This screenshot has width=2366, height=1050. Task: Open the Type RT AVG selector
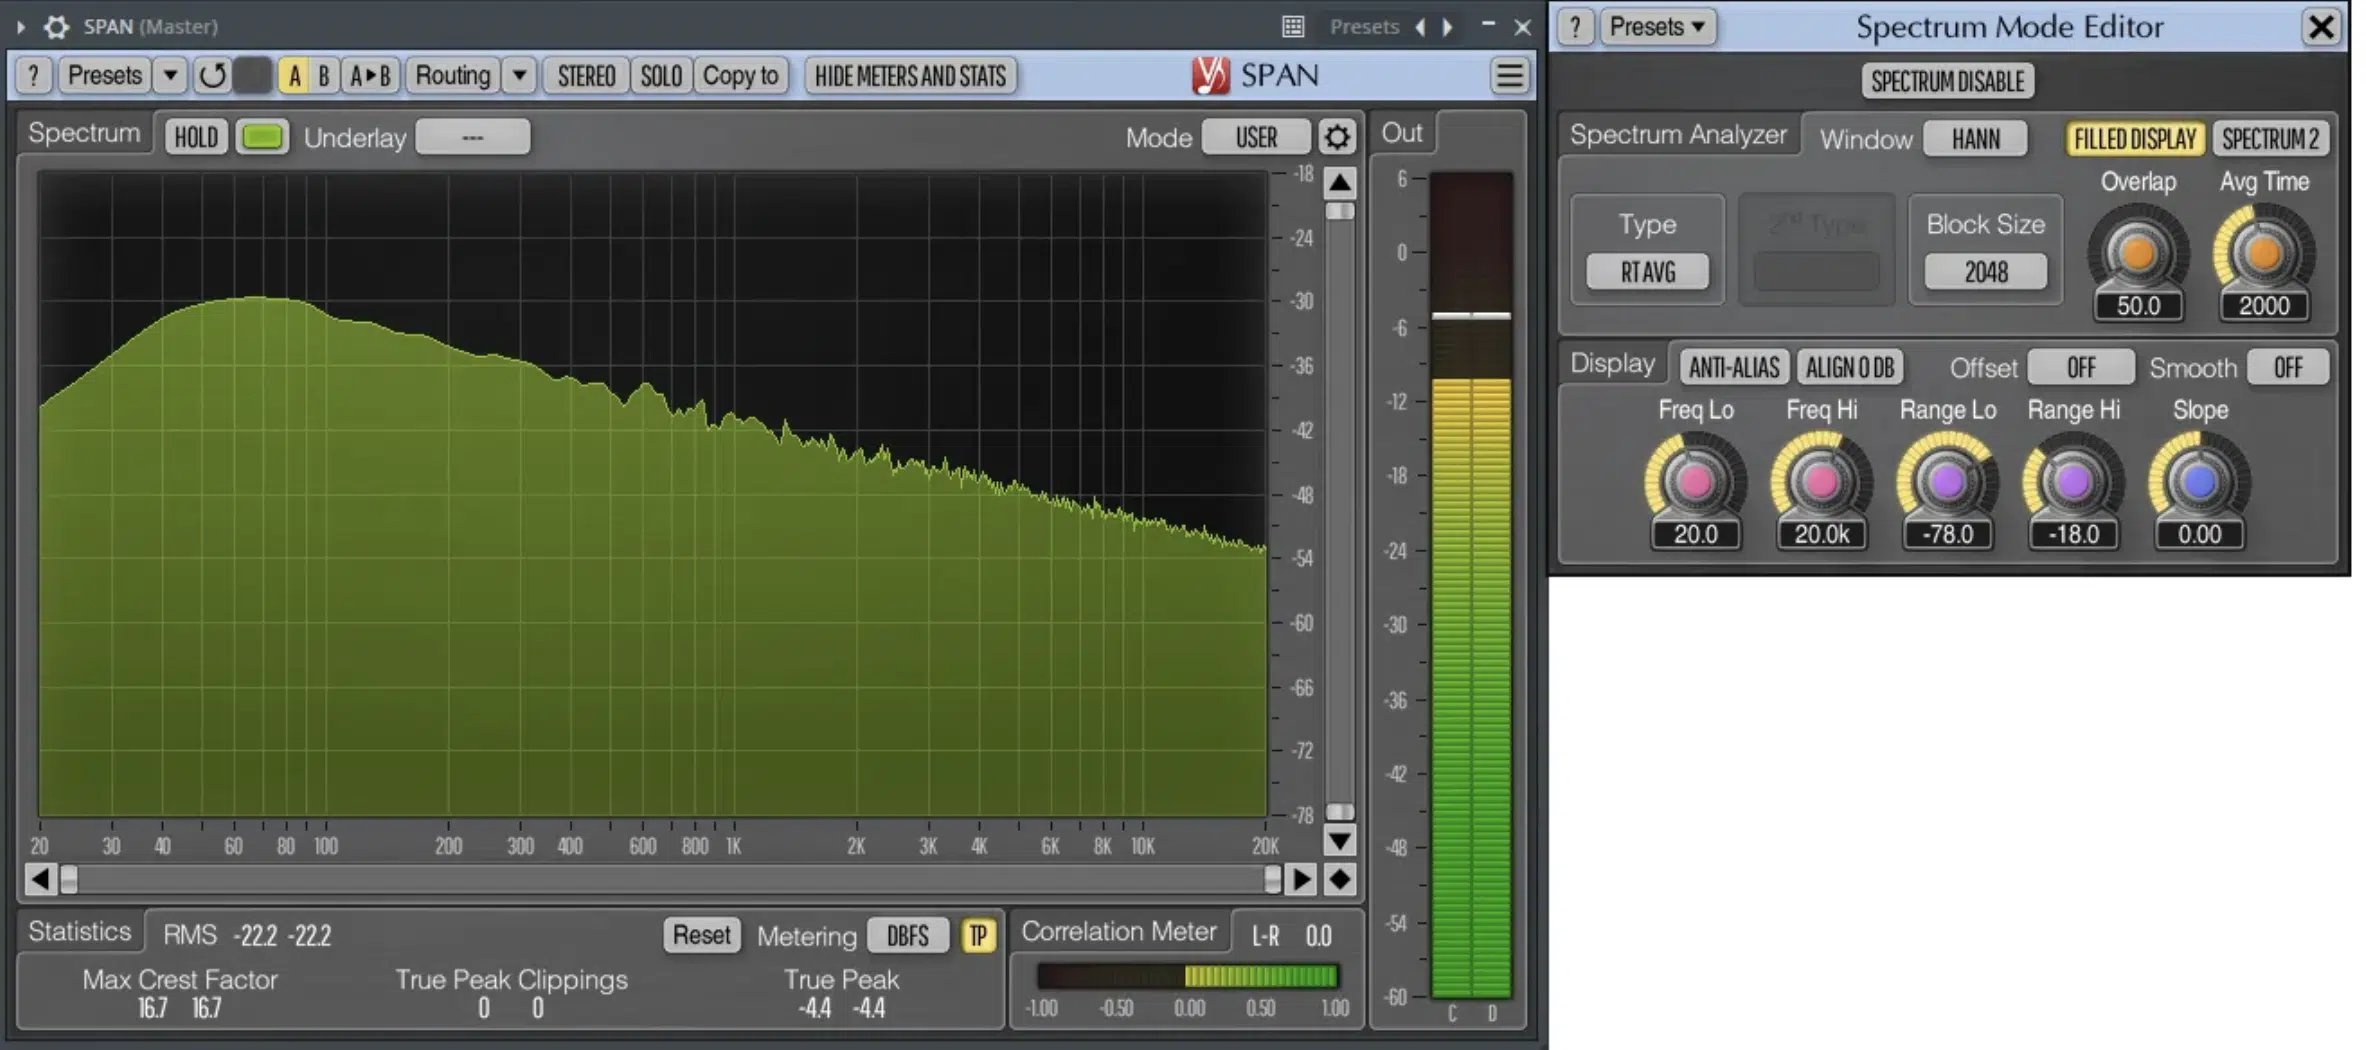coord(1647,271)
